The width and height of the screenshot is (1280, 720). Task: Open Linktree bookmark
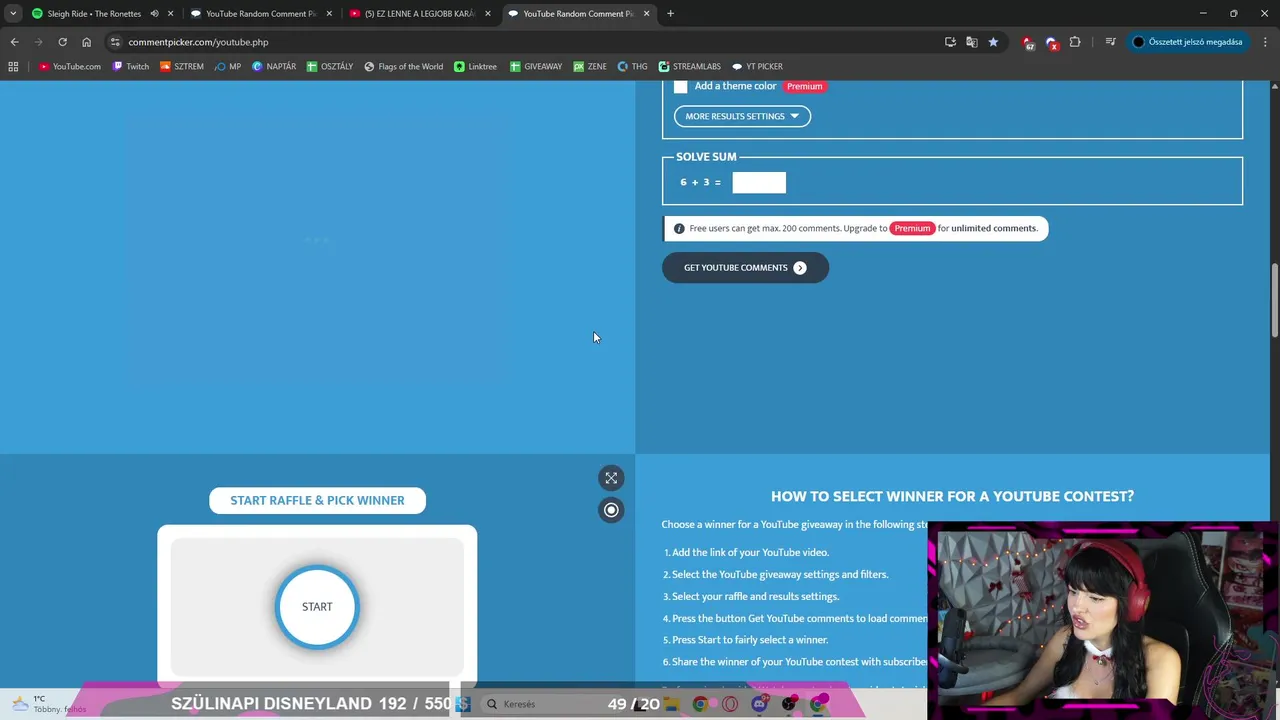[x=475, y=67]
